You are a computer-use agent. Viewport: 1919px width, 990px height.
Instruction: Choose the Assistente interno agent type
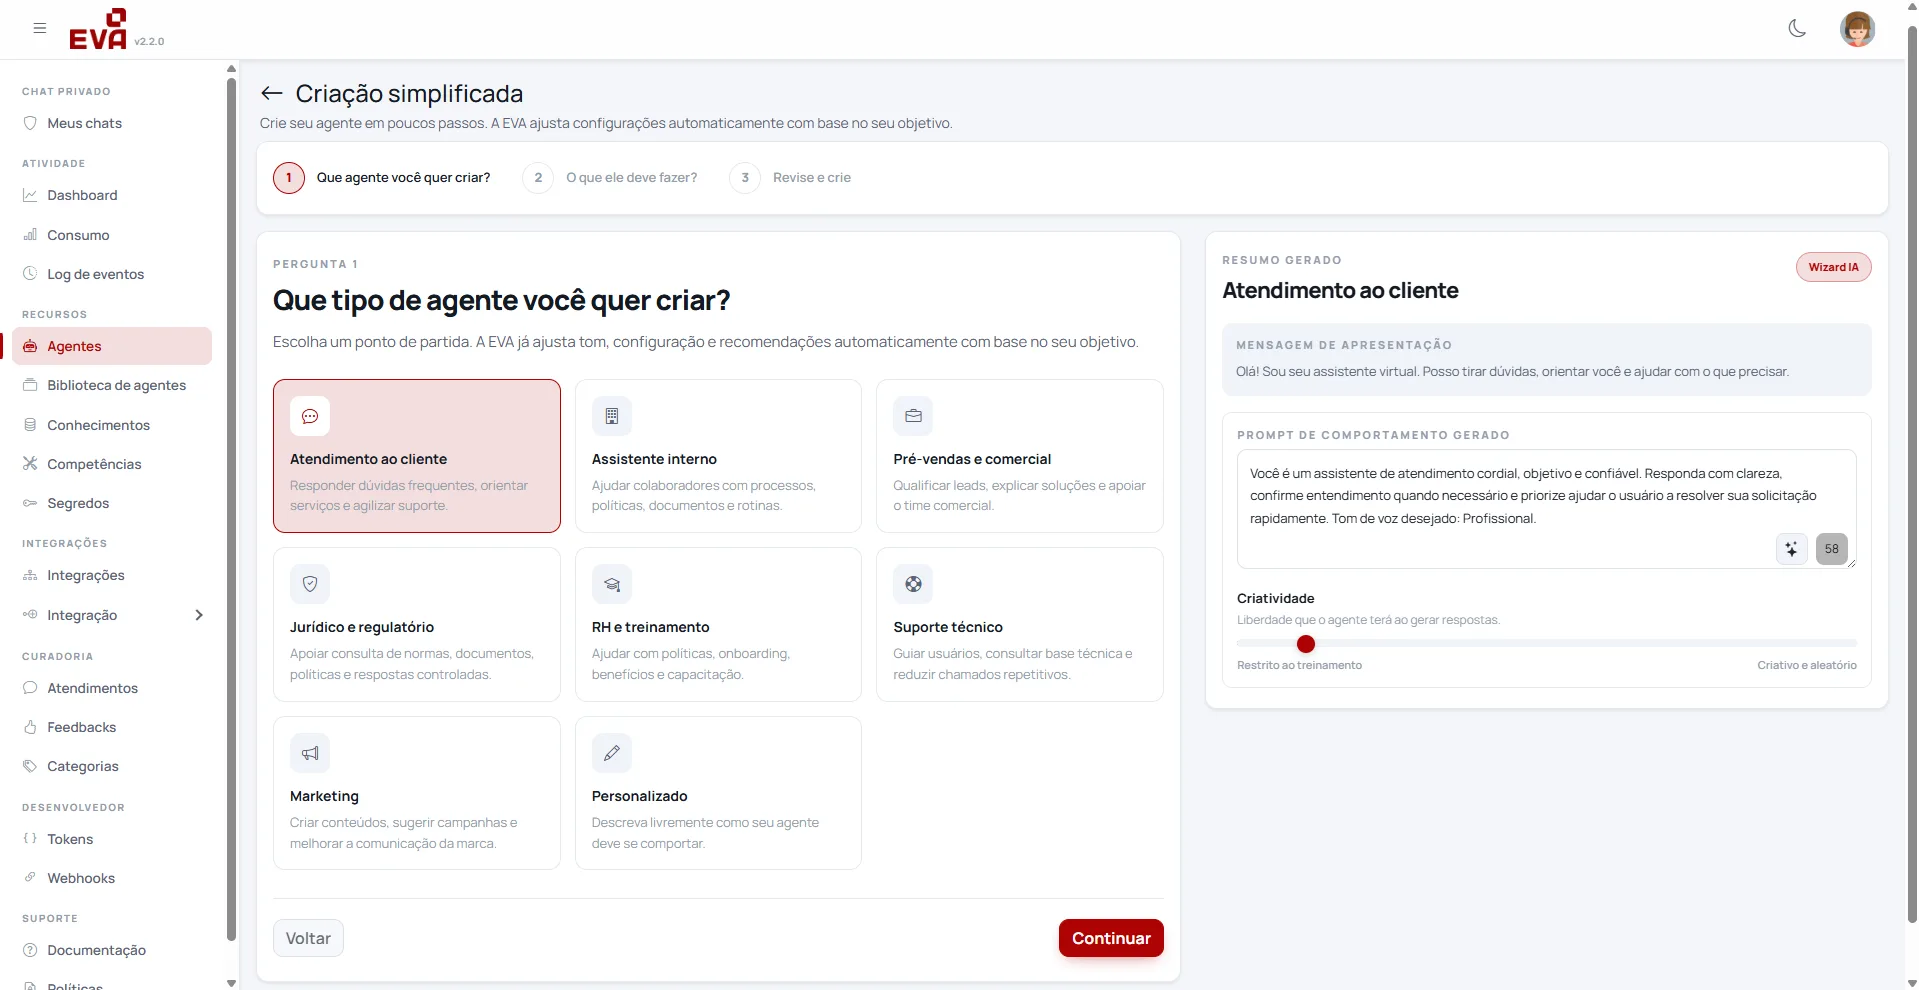(718, 456)
